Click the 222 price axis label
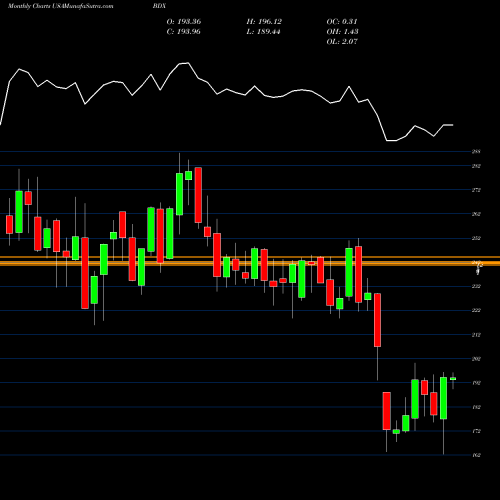The height and width of the screenshot is (500, 500). pyautogui.click(x=476, y=310)
